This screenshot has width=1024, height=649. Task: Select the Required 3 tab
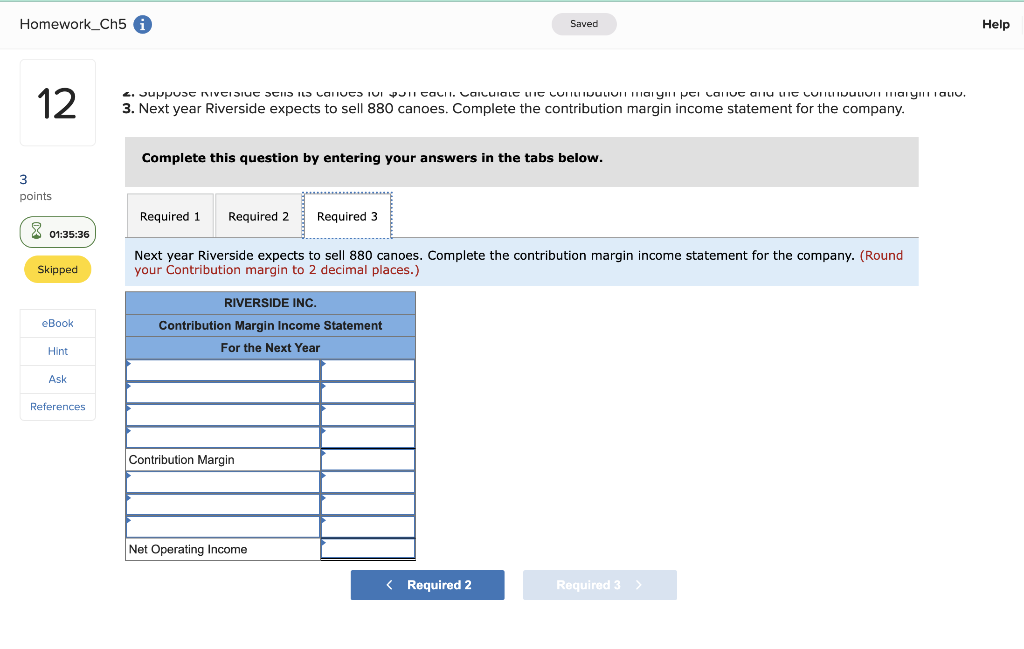(x=347, y=215)
